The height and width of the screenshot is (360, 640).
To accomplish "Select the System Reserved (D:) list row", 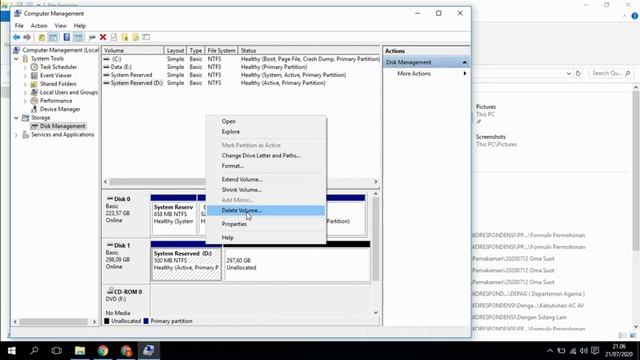I will click(x=241, y=83).
